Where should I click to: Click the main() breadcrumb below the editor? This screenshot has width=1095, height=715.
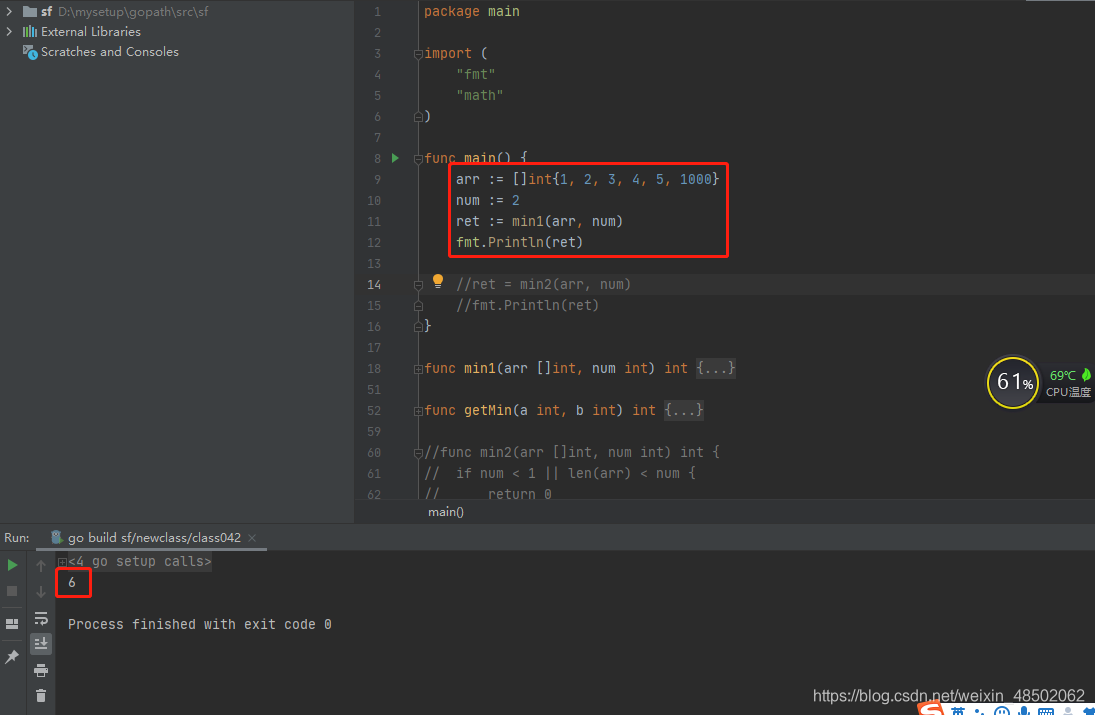(446, 512)
